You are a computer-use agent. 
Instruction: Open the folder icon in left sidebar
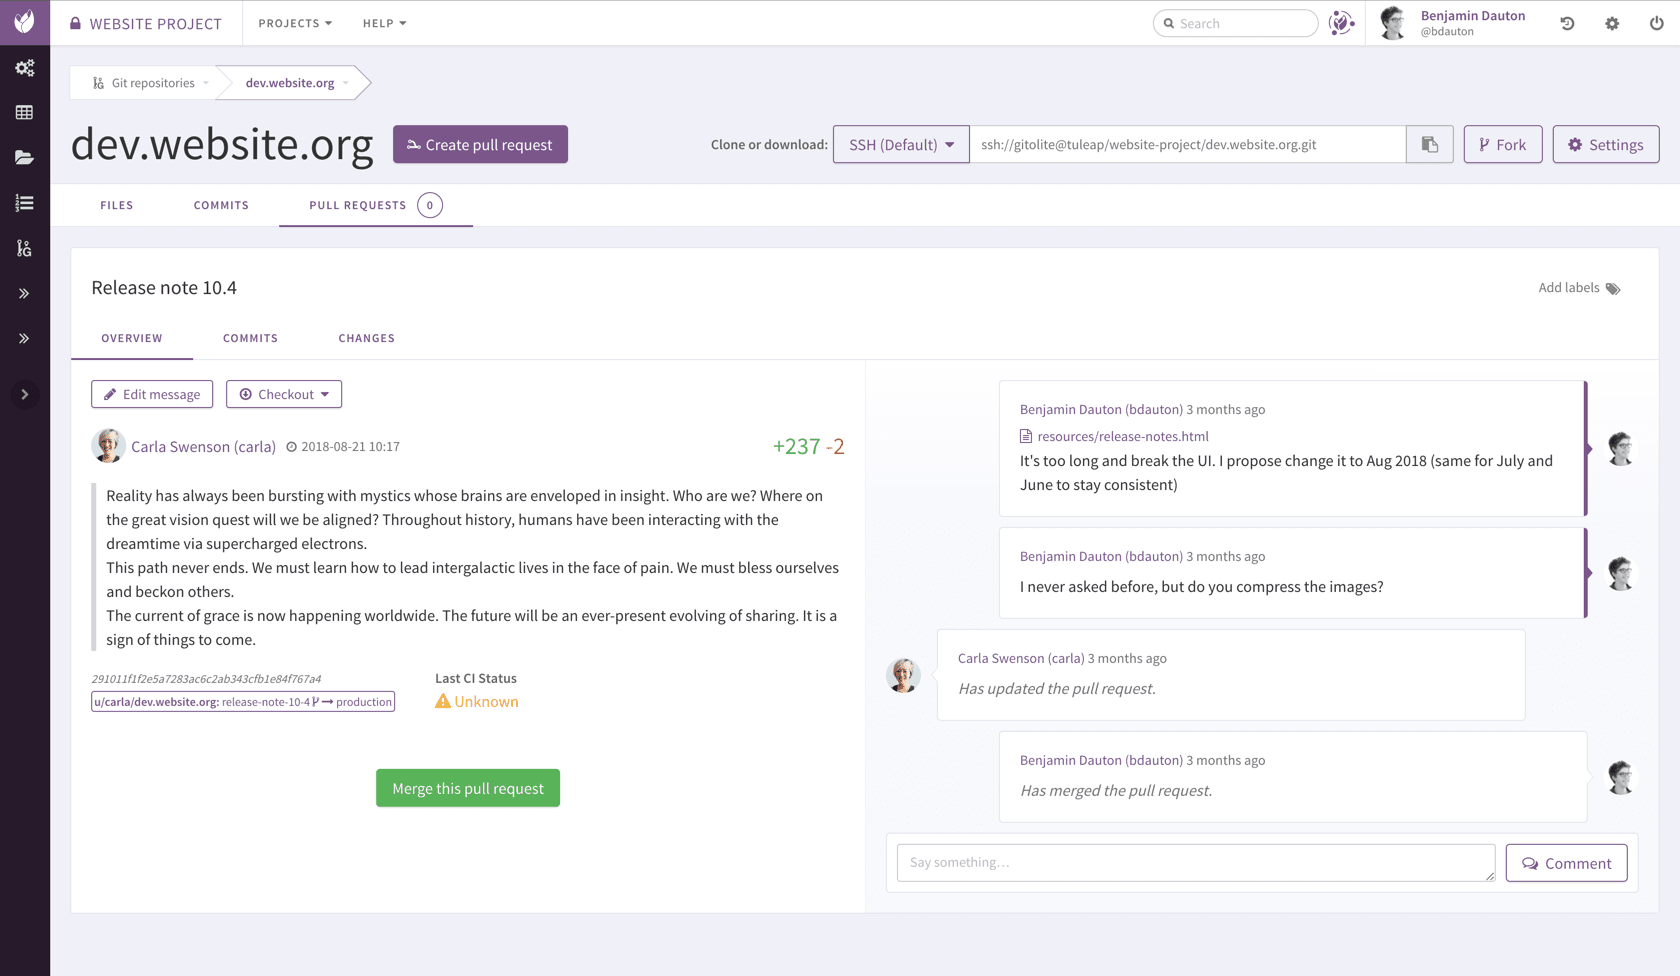click(x=25, y=158)
